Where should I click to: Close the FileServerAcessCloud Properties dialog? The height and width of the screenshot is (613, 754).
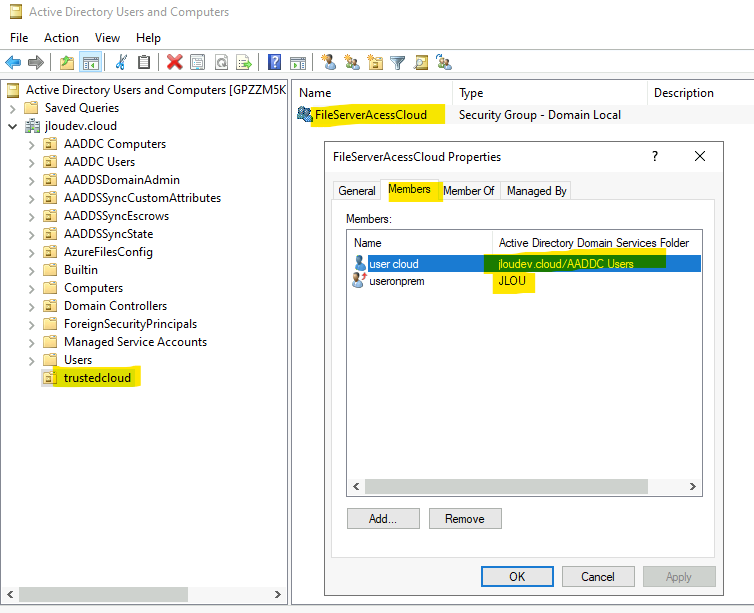click(700, 156)
